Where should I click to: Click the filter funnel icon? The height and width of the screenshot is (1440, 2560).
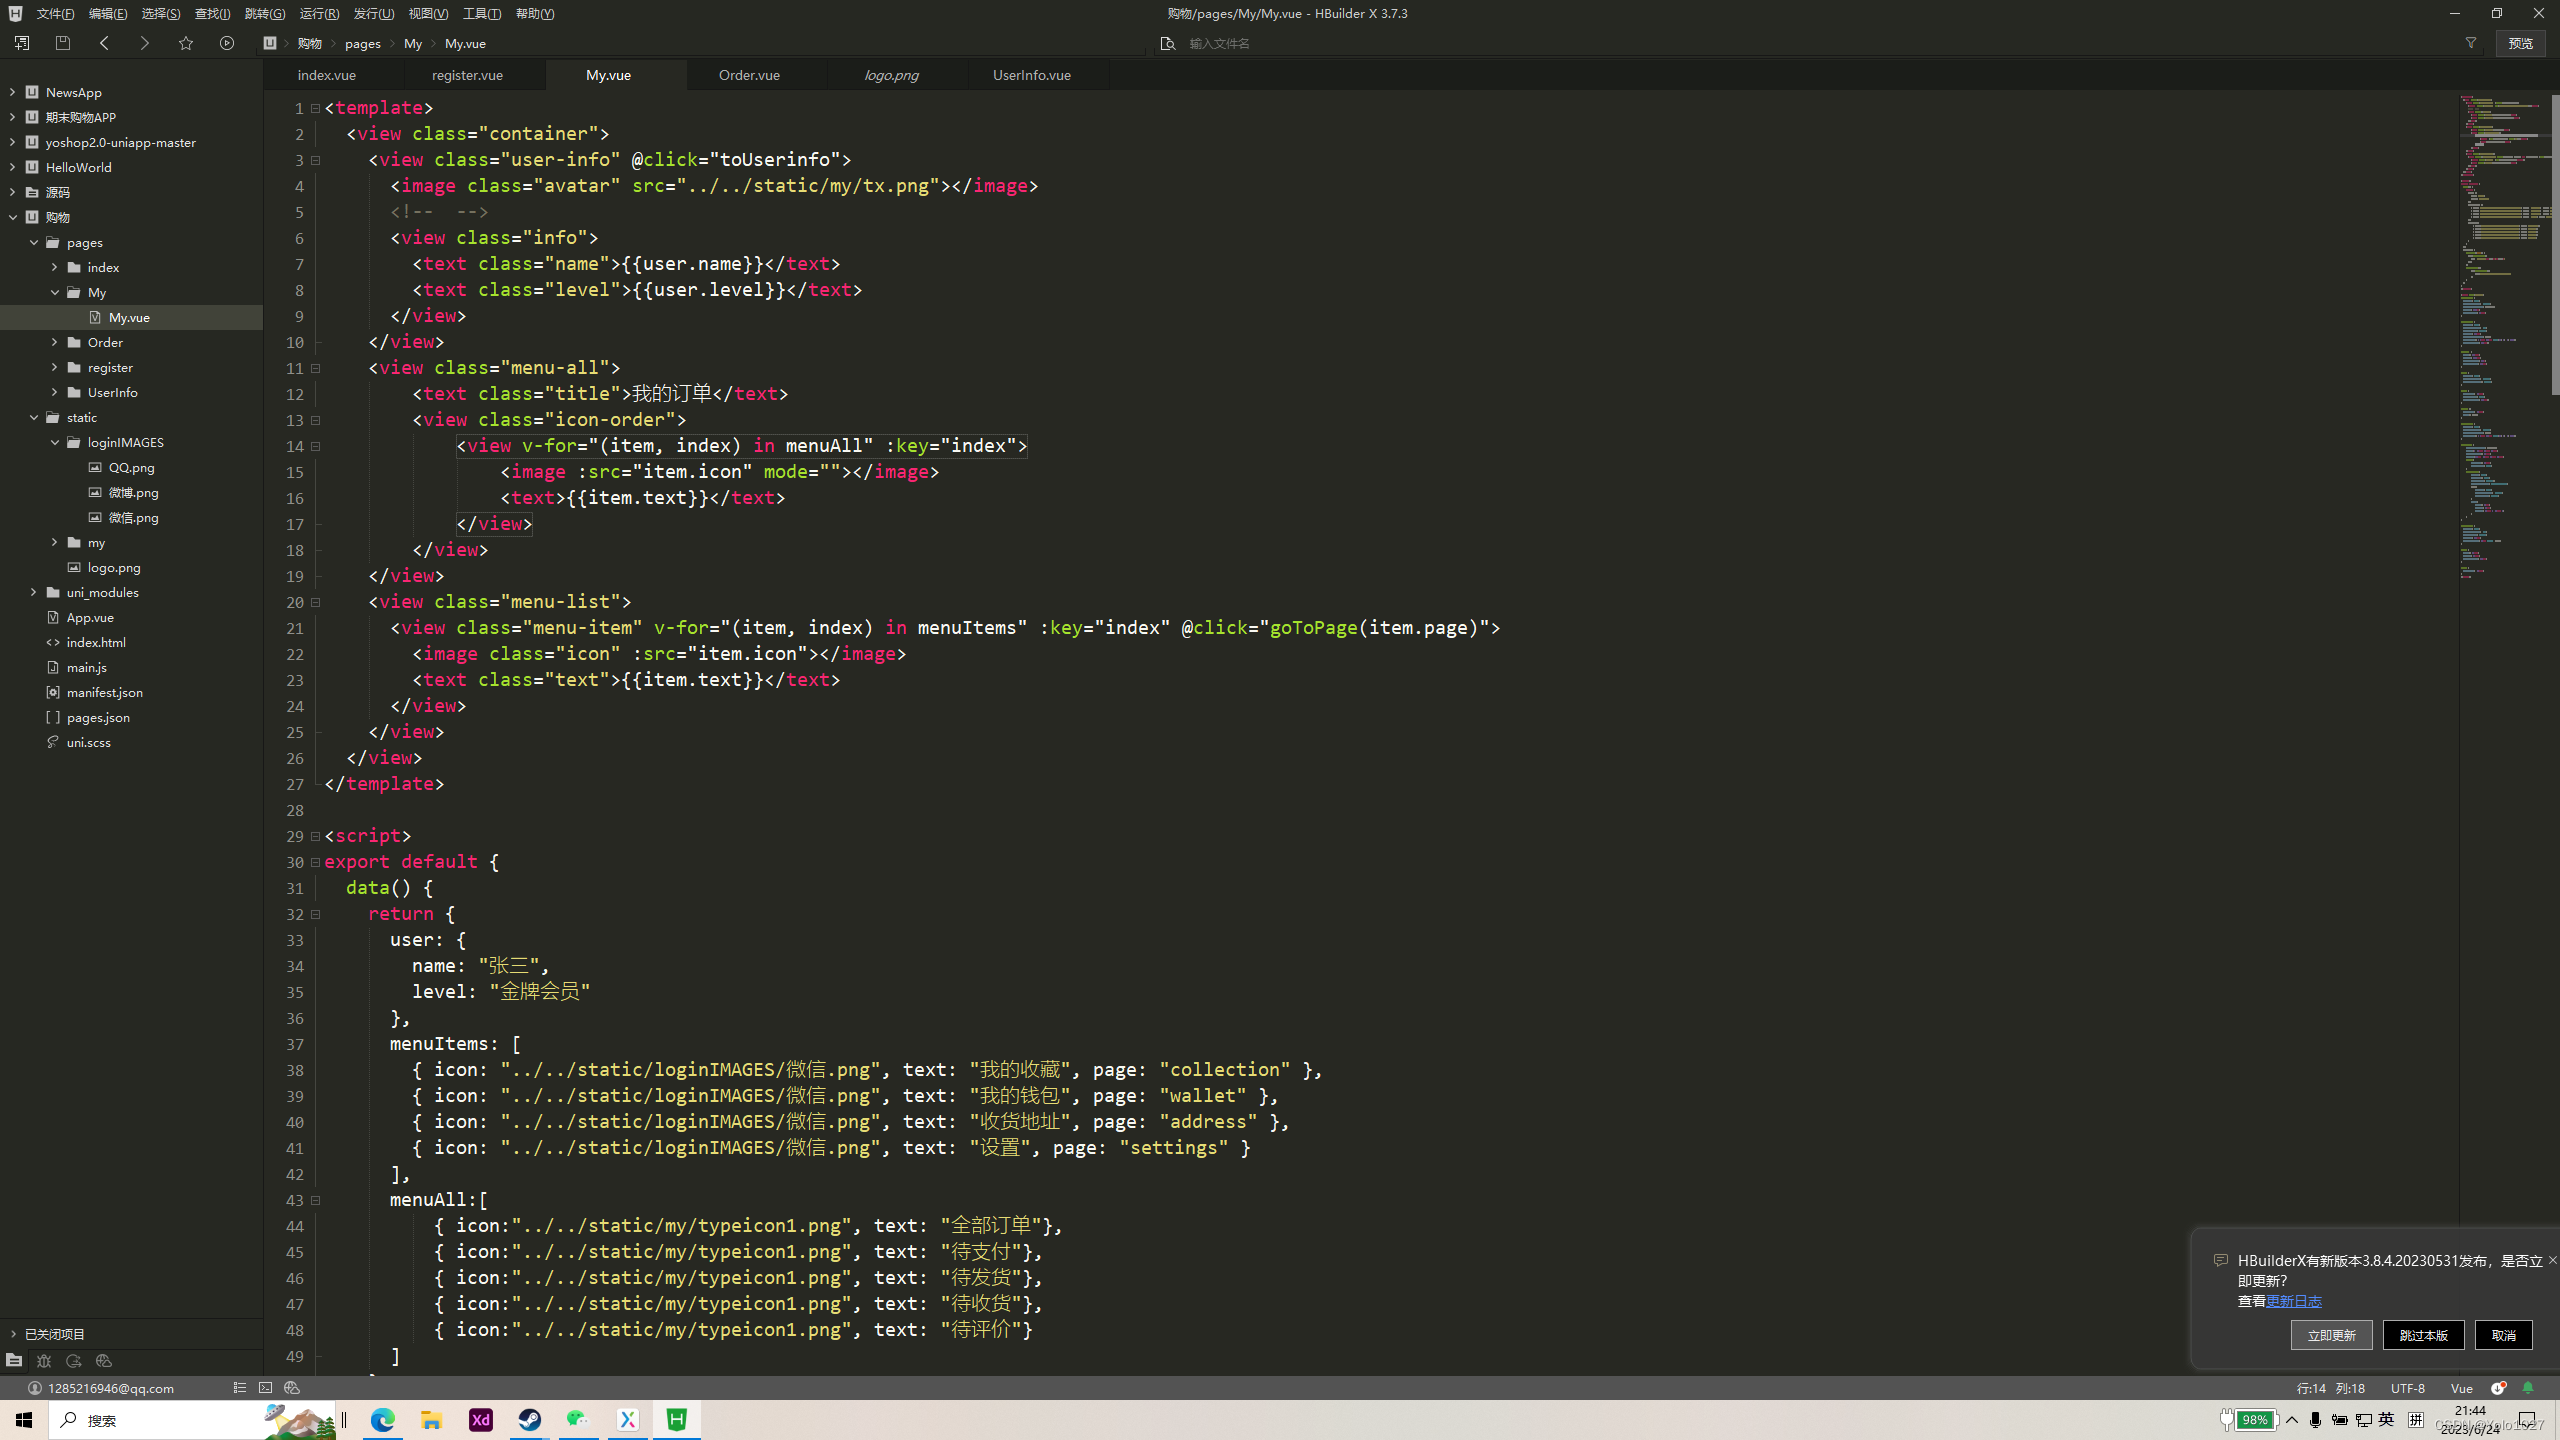2471,43
